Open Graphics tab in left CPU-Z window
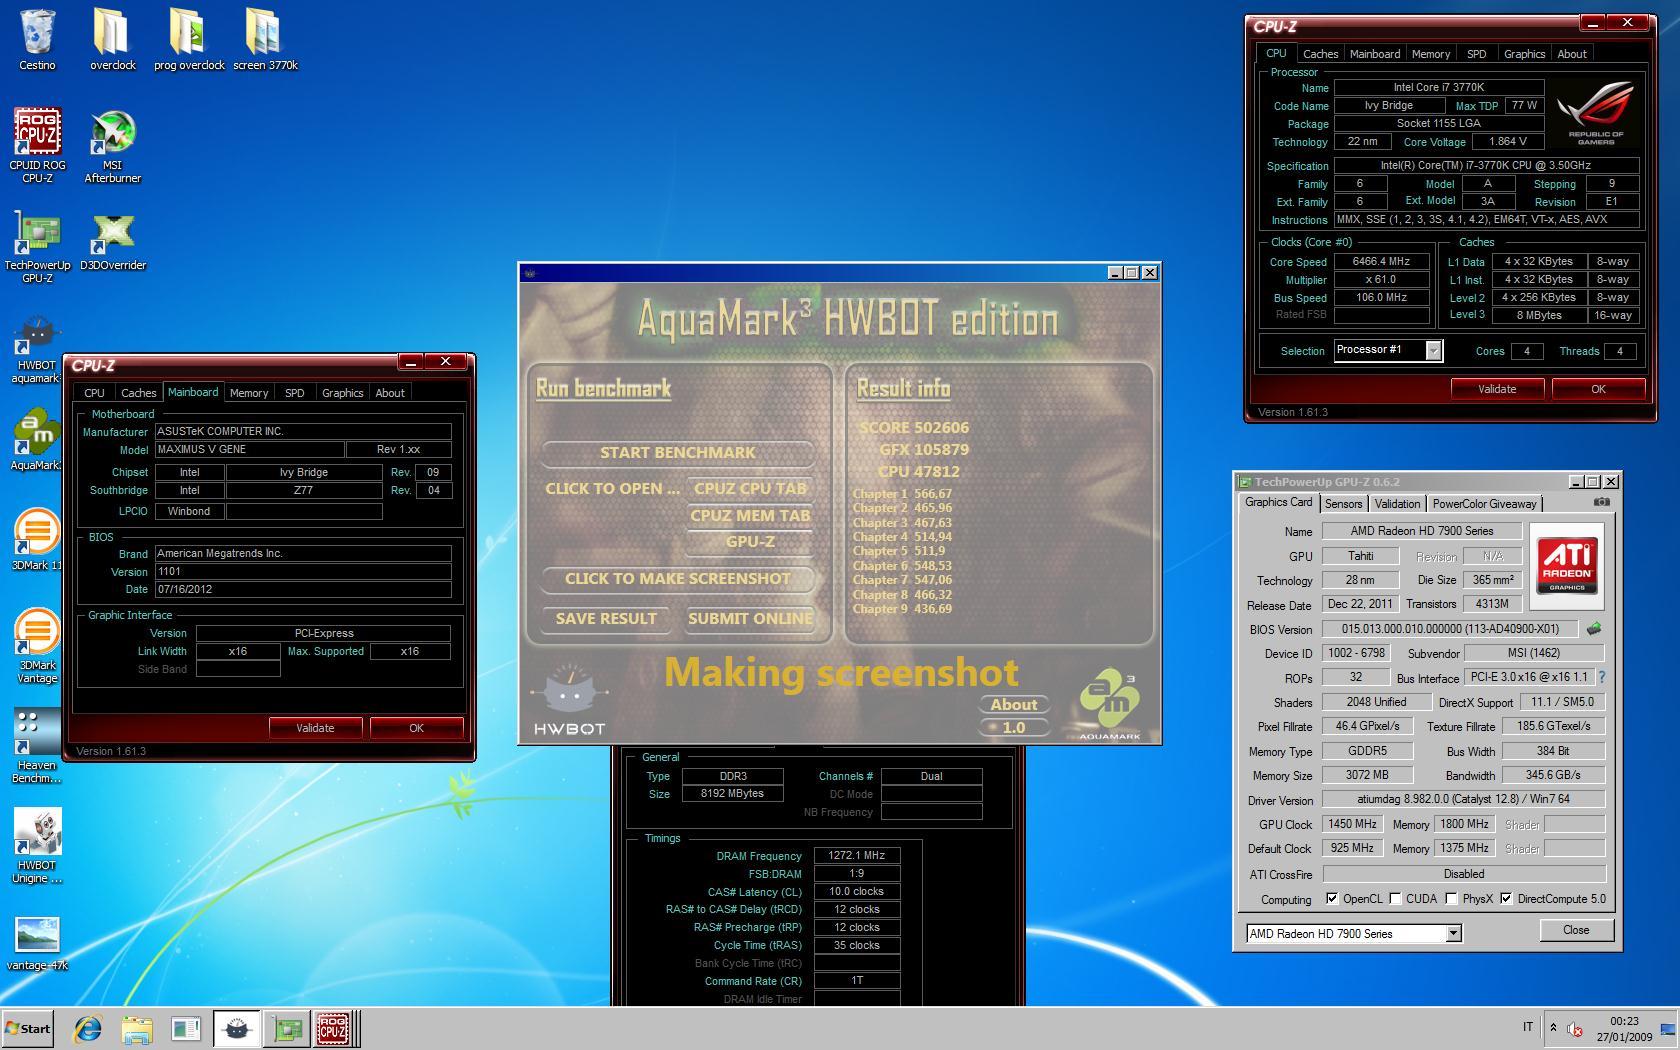The height and width of the screenshot is (1050, 1680). (x=342, y=393)
